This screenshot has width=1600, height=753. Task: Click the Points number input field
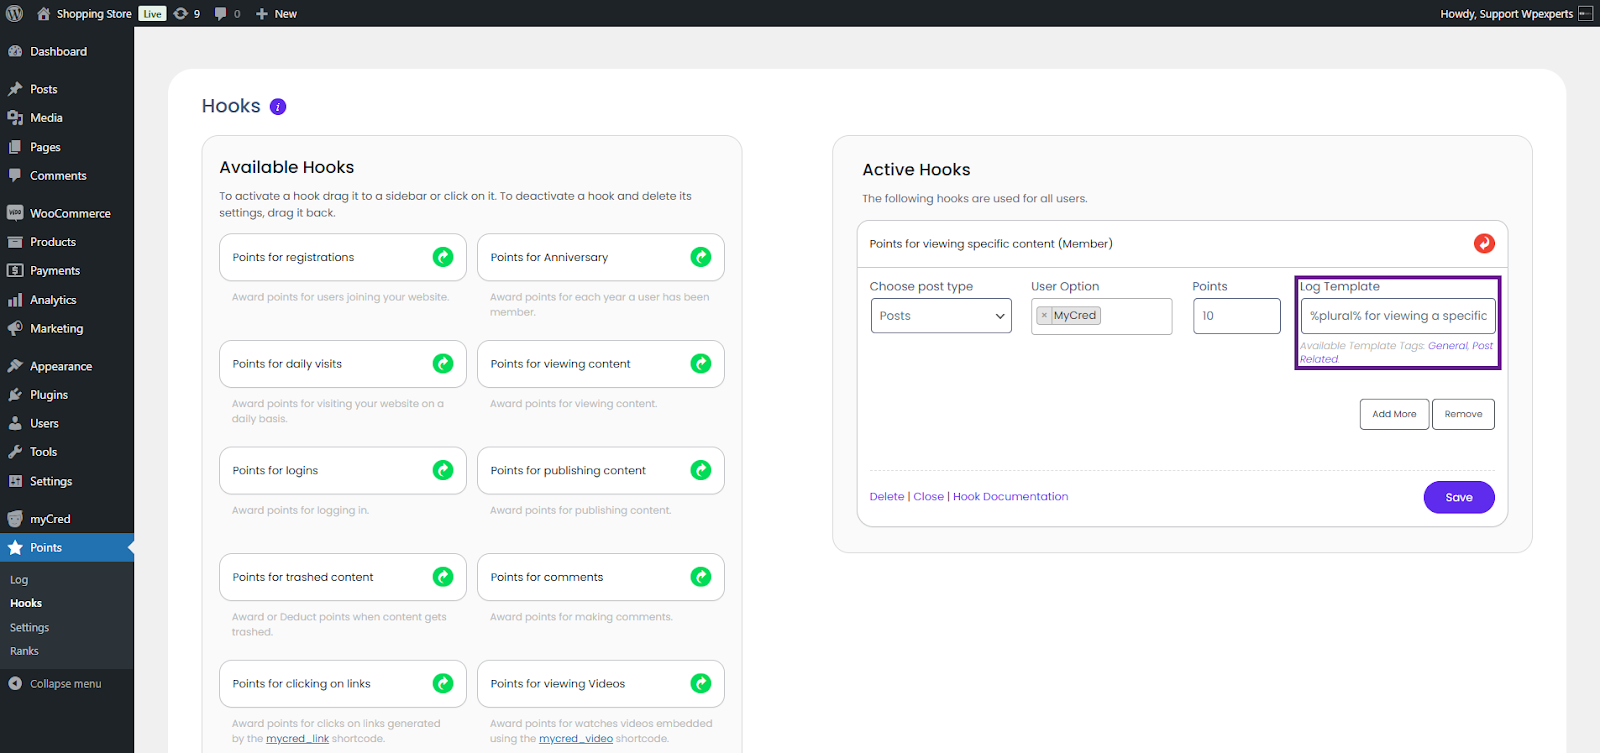[1236, 316]
